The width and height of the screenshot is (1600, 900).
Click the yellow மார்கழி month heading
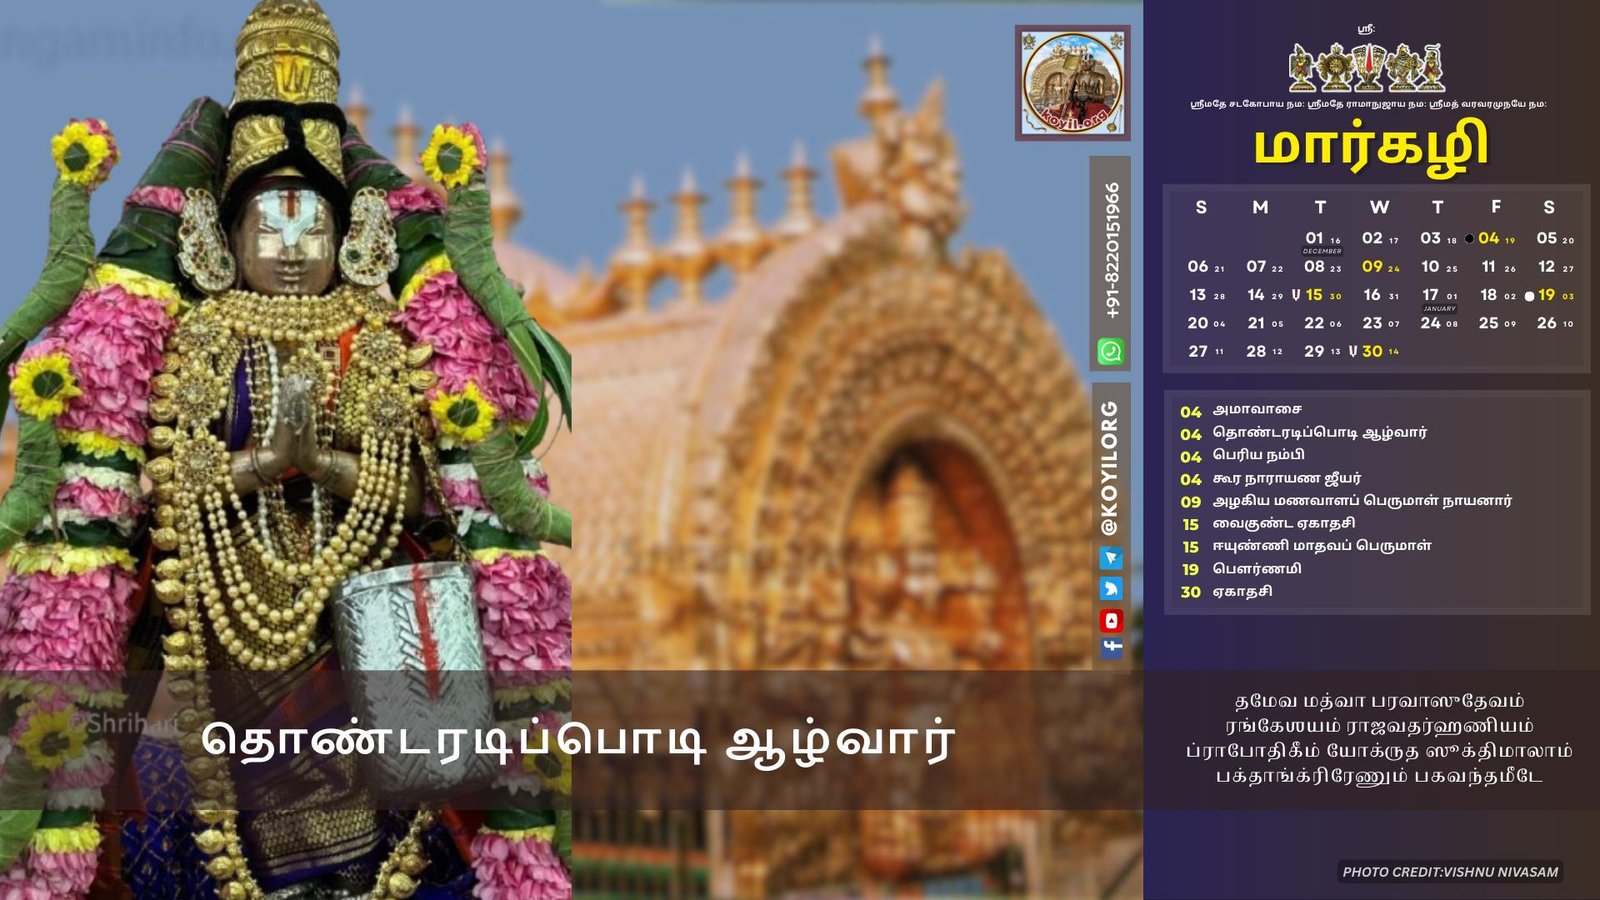[x=1370, y=147]
